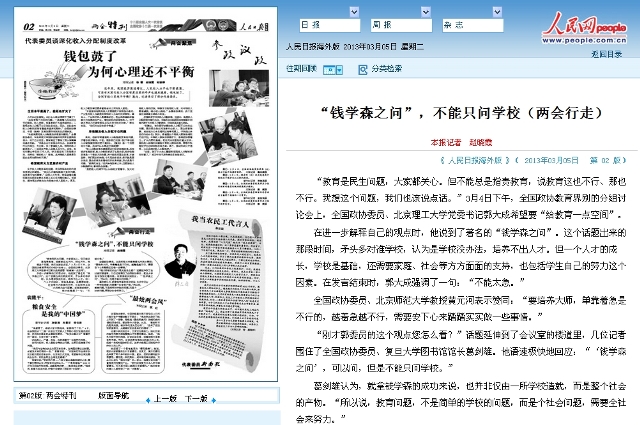This screenshot has width=640, height=425.
Task: Go to previous page with 上一版
Action: pyautogui.click(x=161, y=397)
